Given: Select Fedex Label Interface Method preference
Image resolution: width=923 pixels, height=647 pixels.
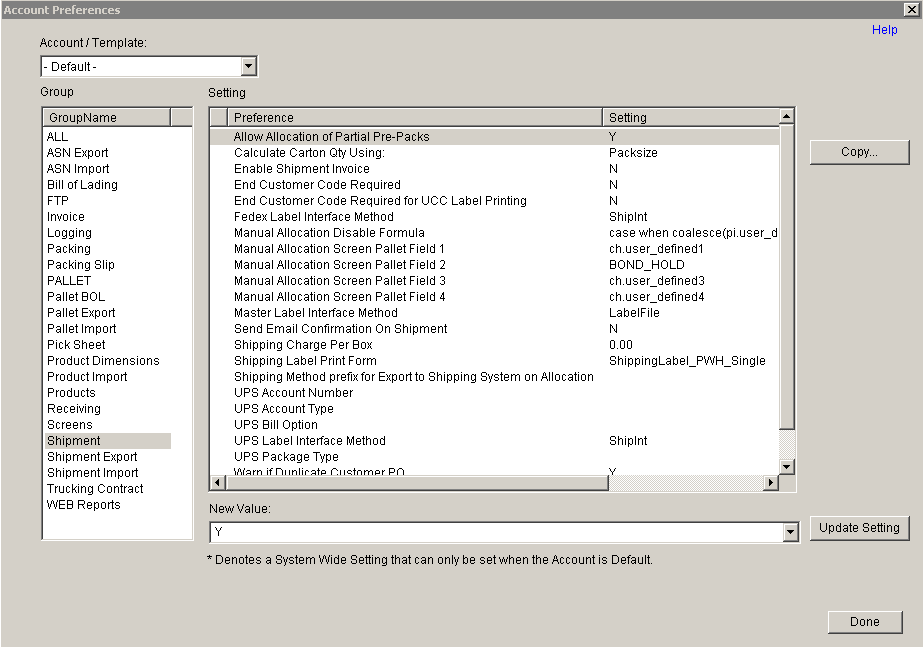Looking at the screenshot, I should (x=494, y=217).
